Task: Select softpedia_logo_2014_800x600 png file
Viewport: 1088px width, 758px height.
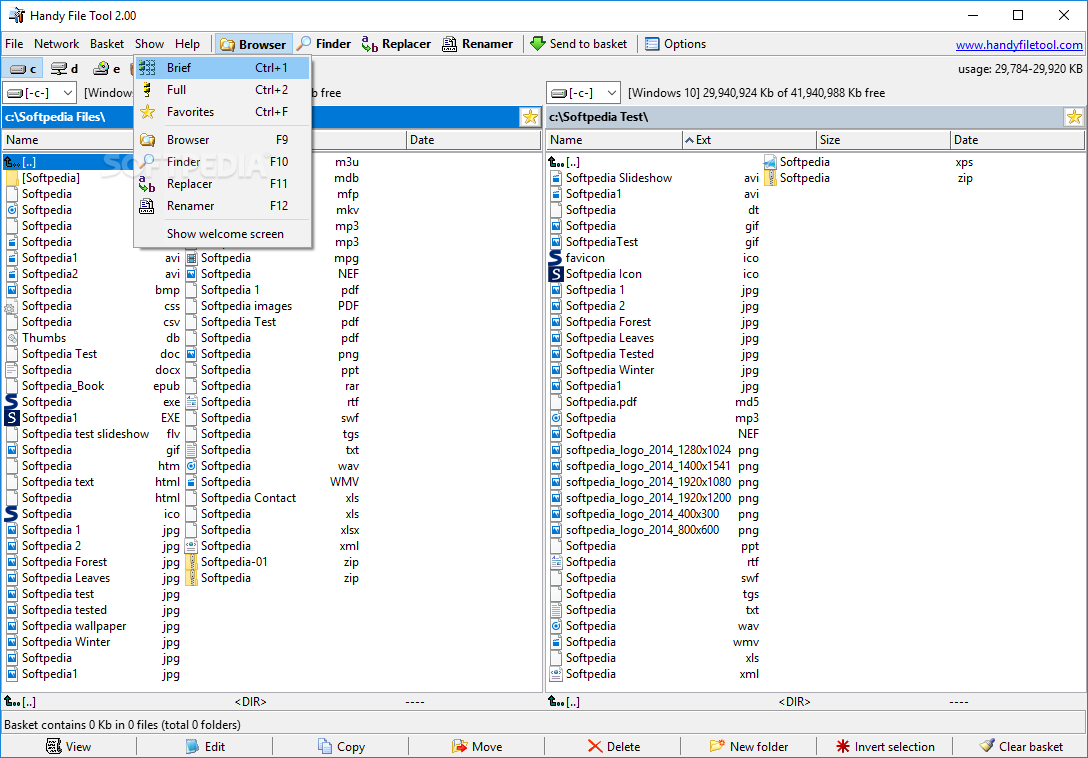Action: click(654, 530)
